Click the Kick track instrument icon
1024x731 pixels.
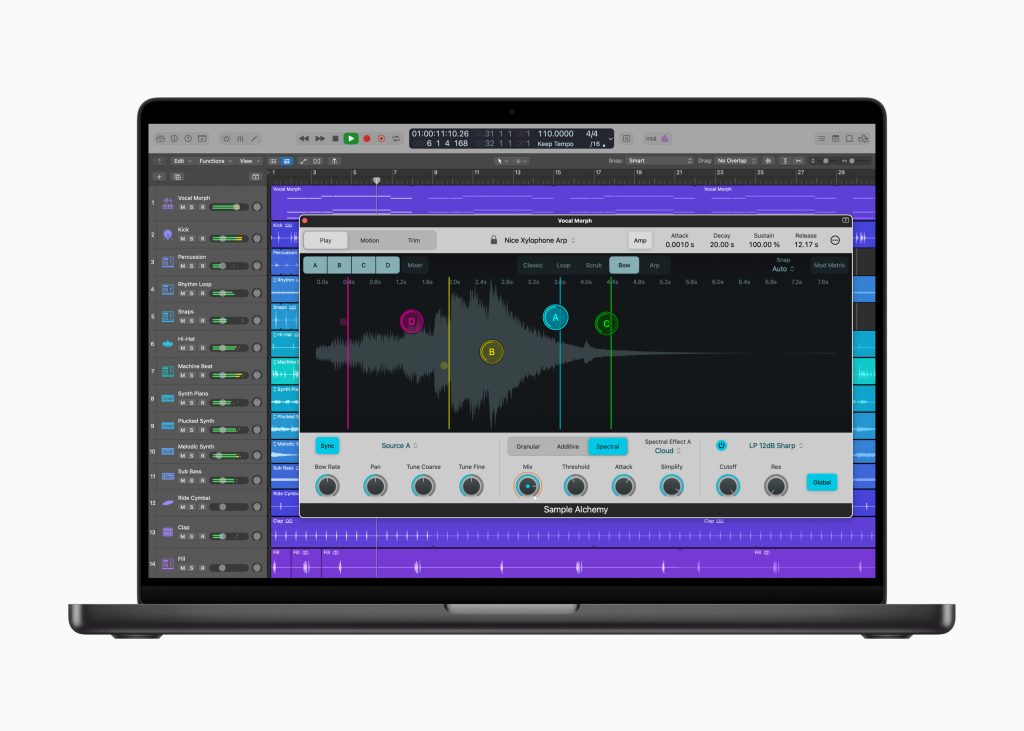(165, 235)
